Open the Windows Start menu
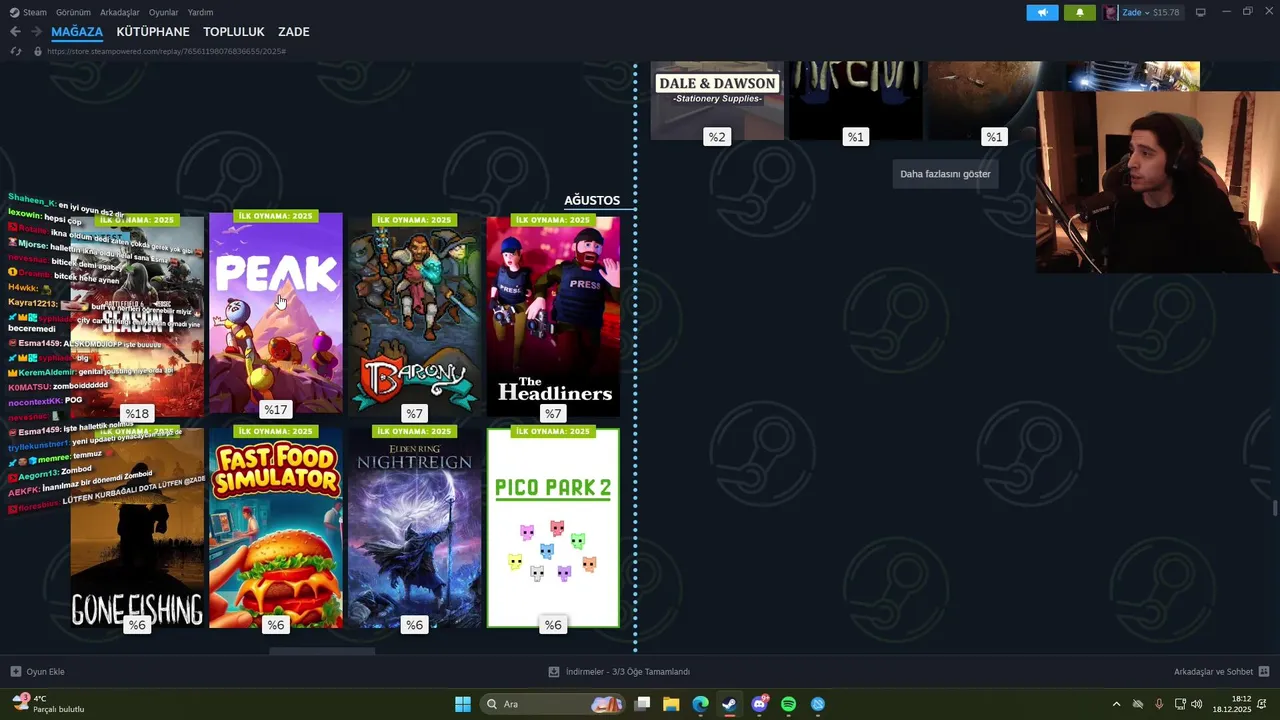 pos(463,704)
